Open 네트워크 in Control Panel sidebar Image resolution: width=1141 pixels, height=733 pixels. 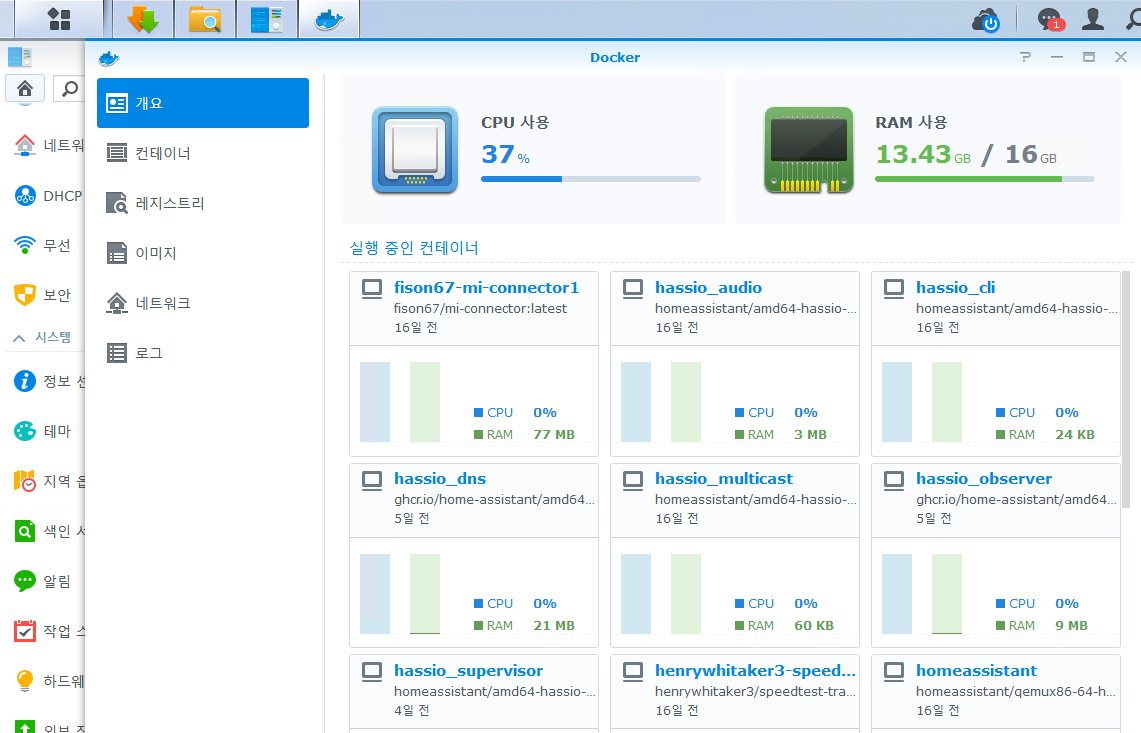[49, 146]
